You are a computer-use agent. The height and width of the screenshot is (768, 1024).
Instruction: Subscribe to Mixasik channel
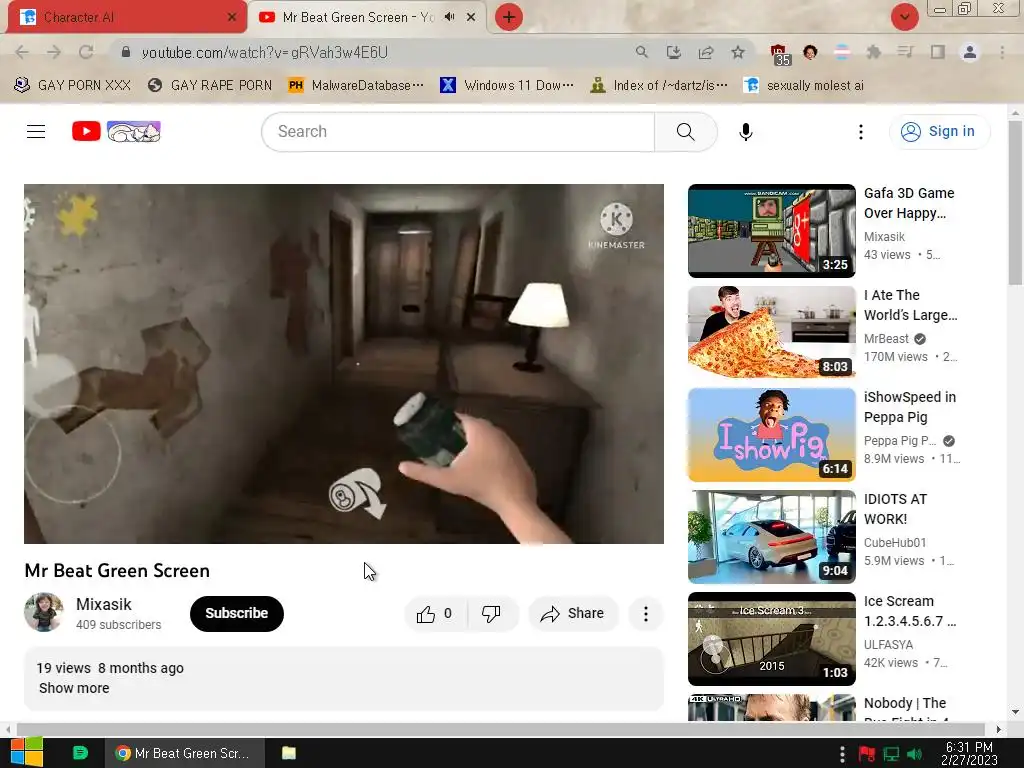click(x=236, y=613)
